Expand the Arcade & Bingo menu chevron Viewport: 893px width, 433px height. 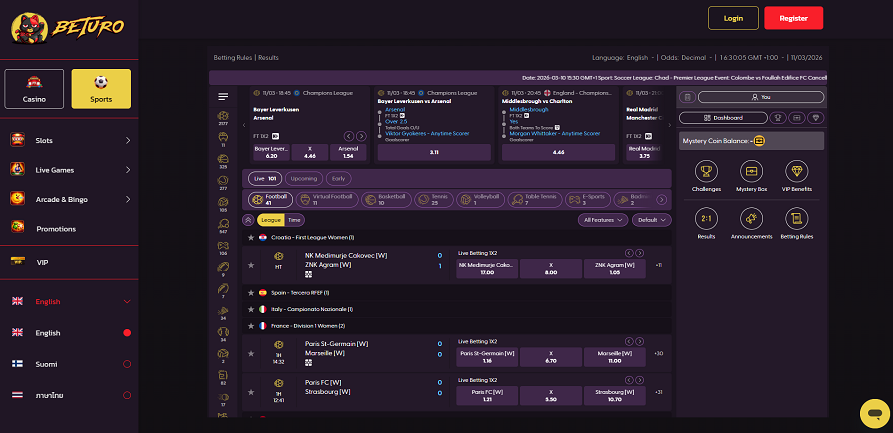click(x=128, y=199)
